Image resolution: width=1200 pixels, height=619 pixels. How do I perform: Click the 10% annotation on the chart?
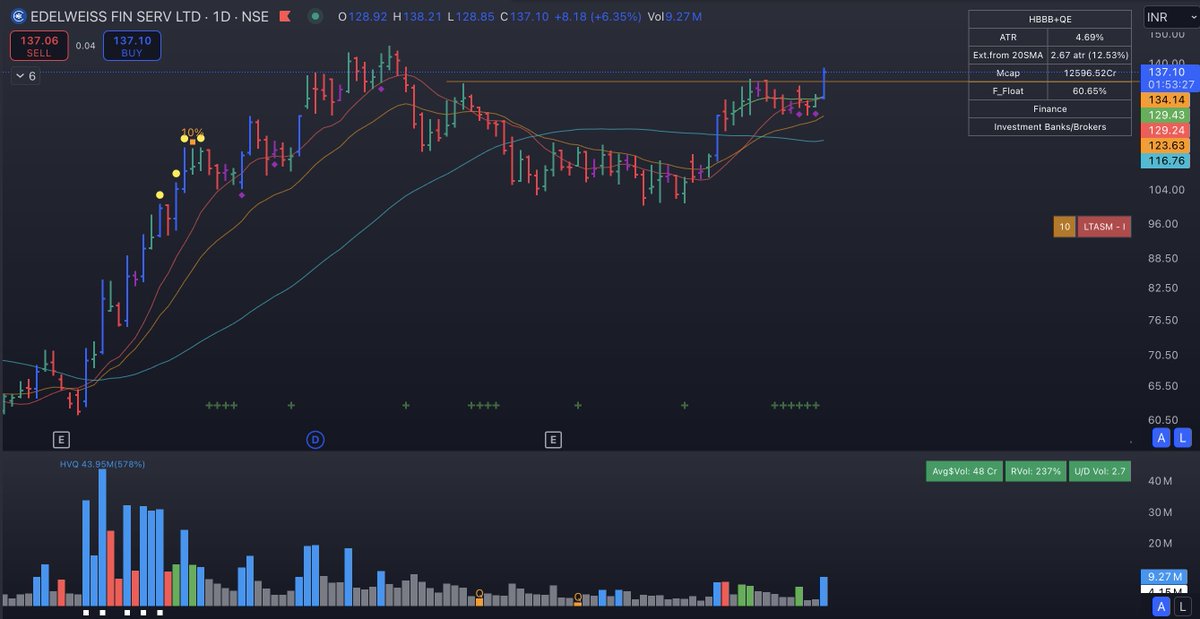[192, 132]
